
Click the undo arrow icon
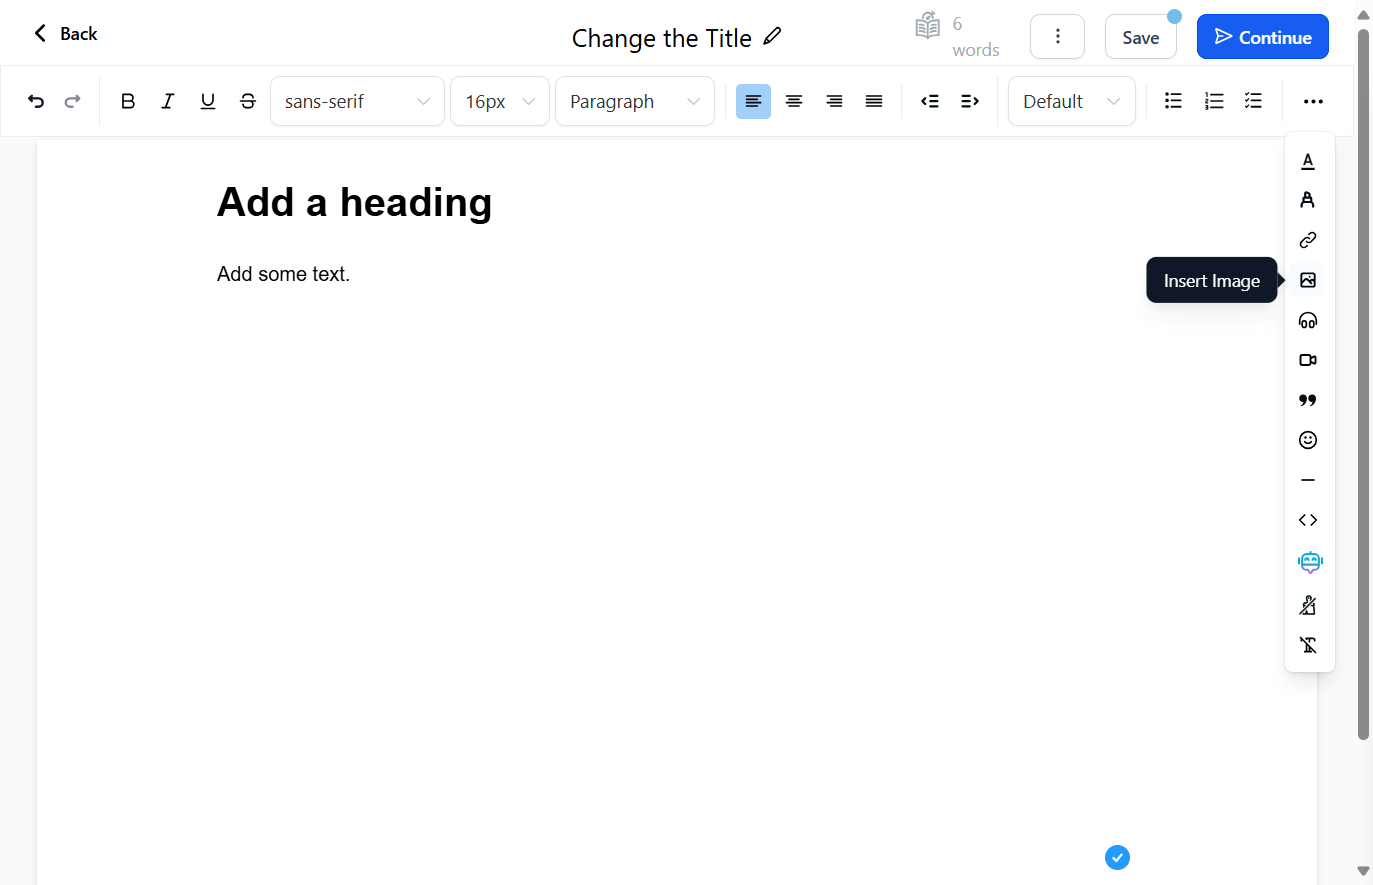click(36, 101)
